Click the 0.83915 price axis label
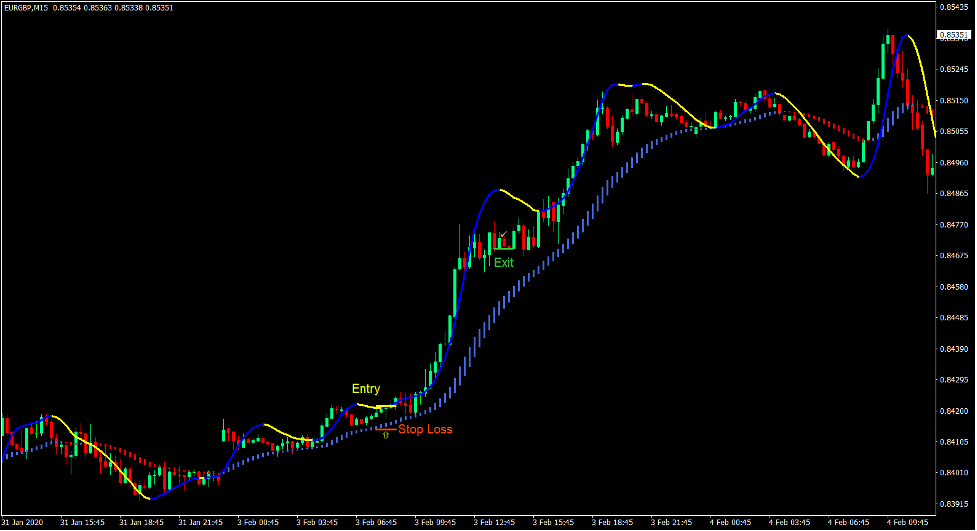This screenshot has height=531, width=977. point(954,504)
